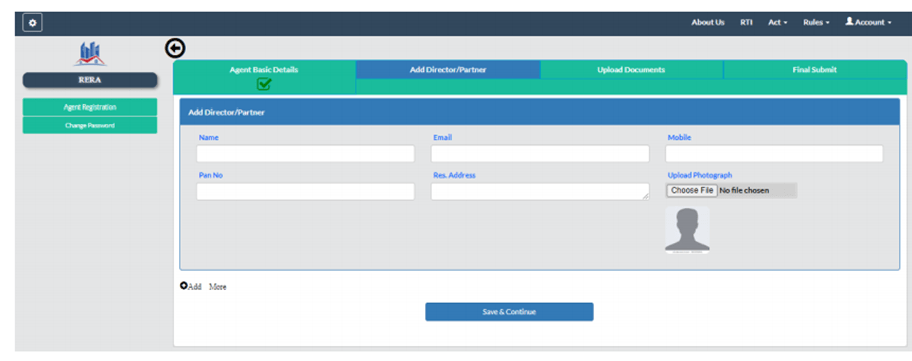
Task: Click the settings gear icon in top bar
Action: pyautogui.click(x=33, y=23)
